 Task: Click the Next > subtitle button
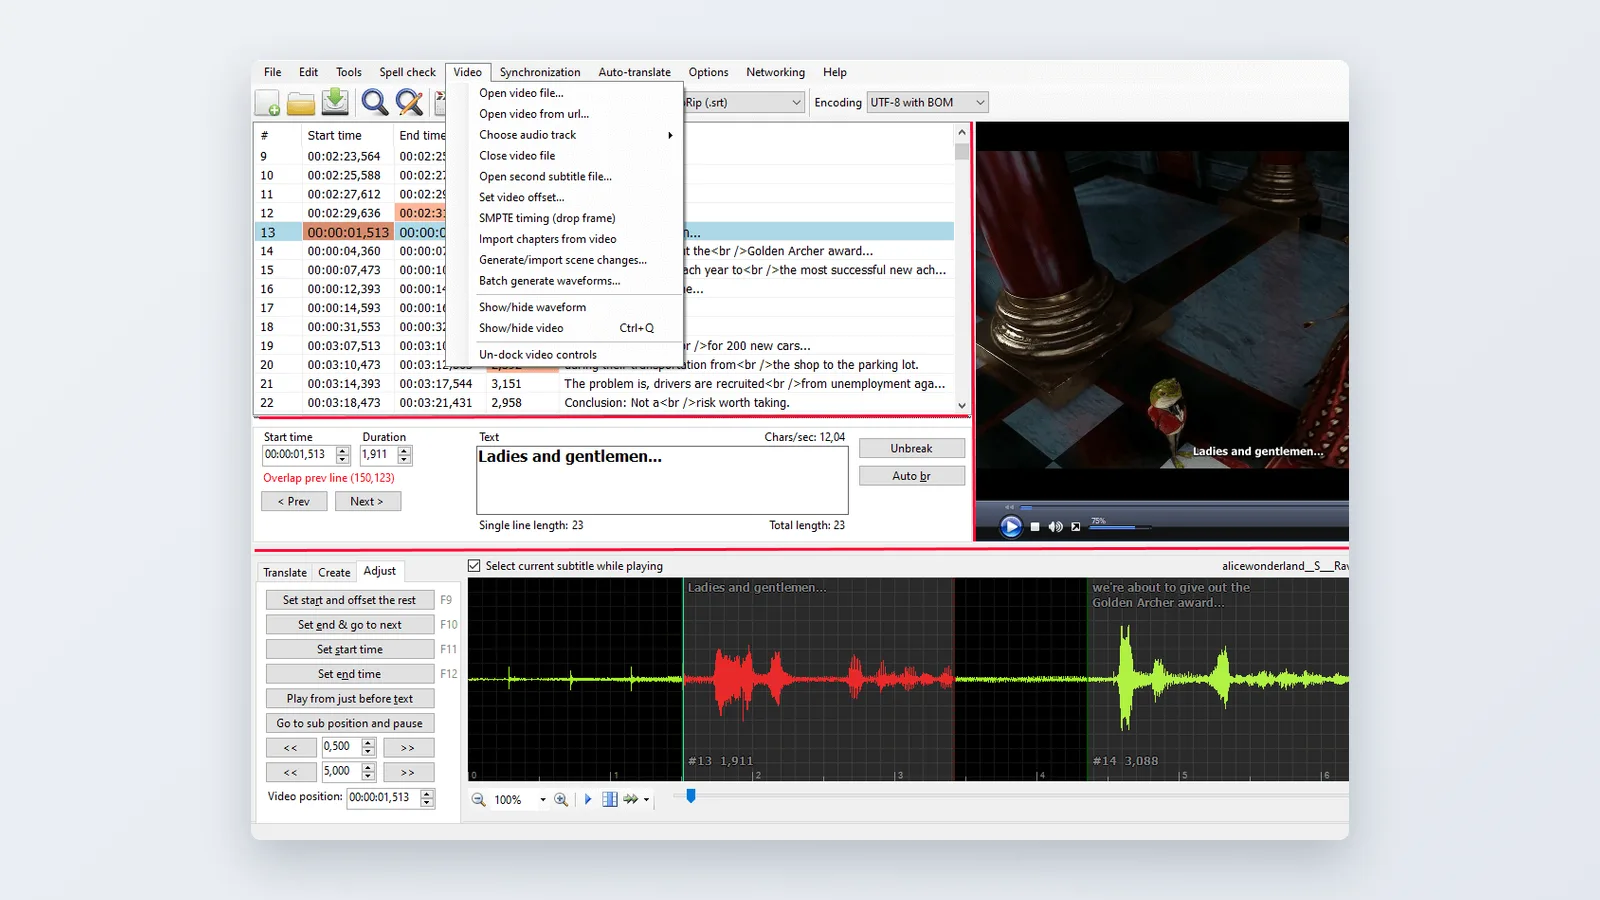point(367,501)
